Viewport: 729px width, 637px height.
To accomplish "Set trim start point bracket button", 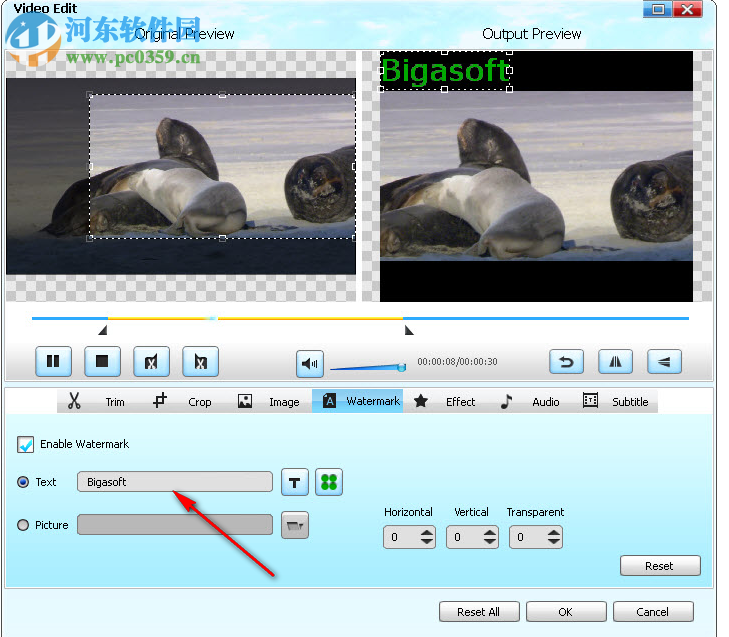I will tap(152, 361).
